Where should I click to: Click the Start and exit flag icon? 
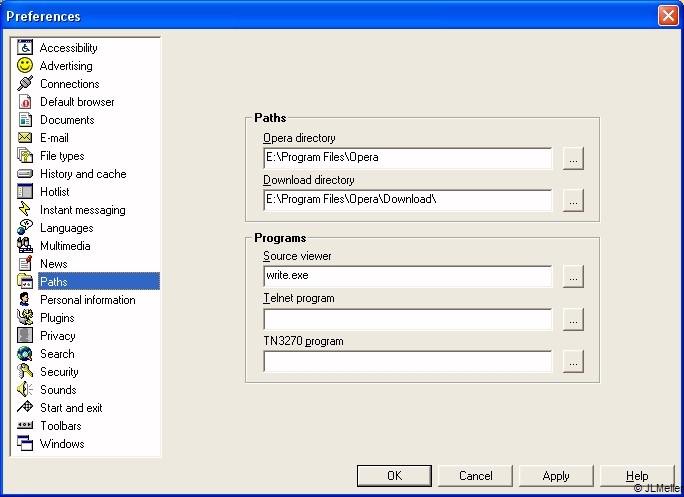pos(25,407)
